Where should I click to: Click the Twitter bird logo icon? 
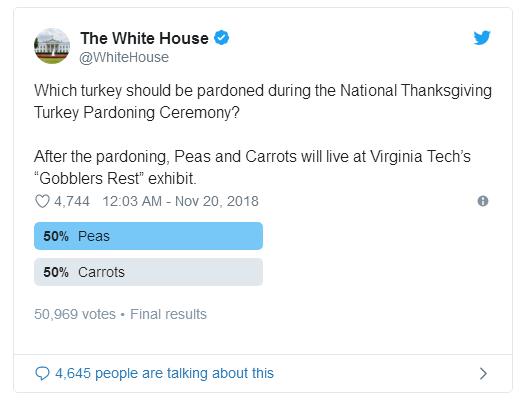[482, 37]
